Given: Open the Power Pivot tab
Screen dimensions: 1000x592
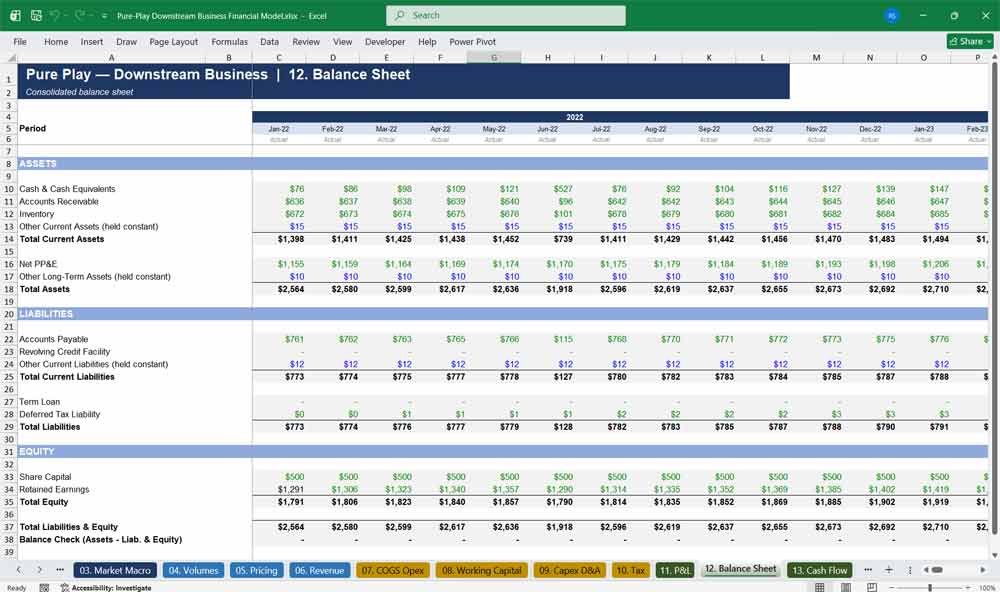Looking at the screenshot, I should point(473,41).
